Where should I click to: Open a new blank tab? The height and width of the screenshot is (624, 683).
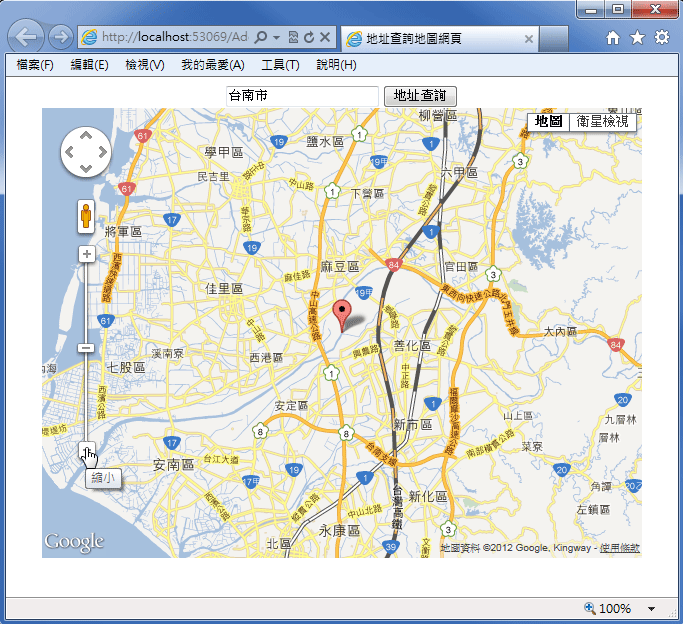(x=554, y=39)
